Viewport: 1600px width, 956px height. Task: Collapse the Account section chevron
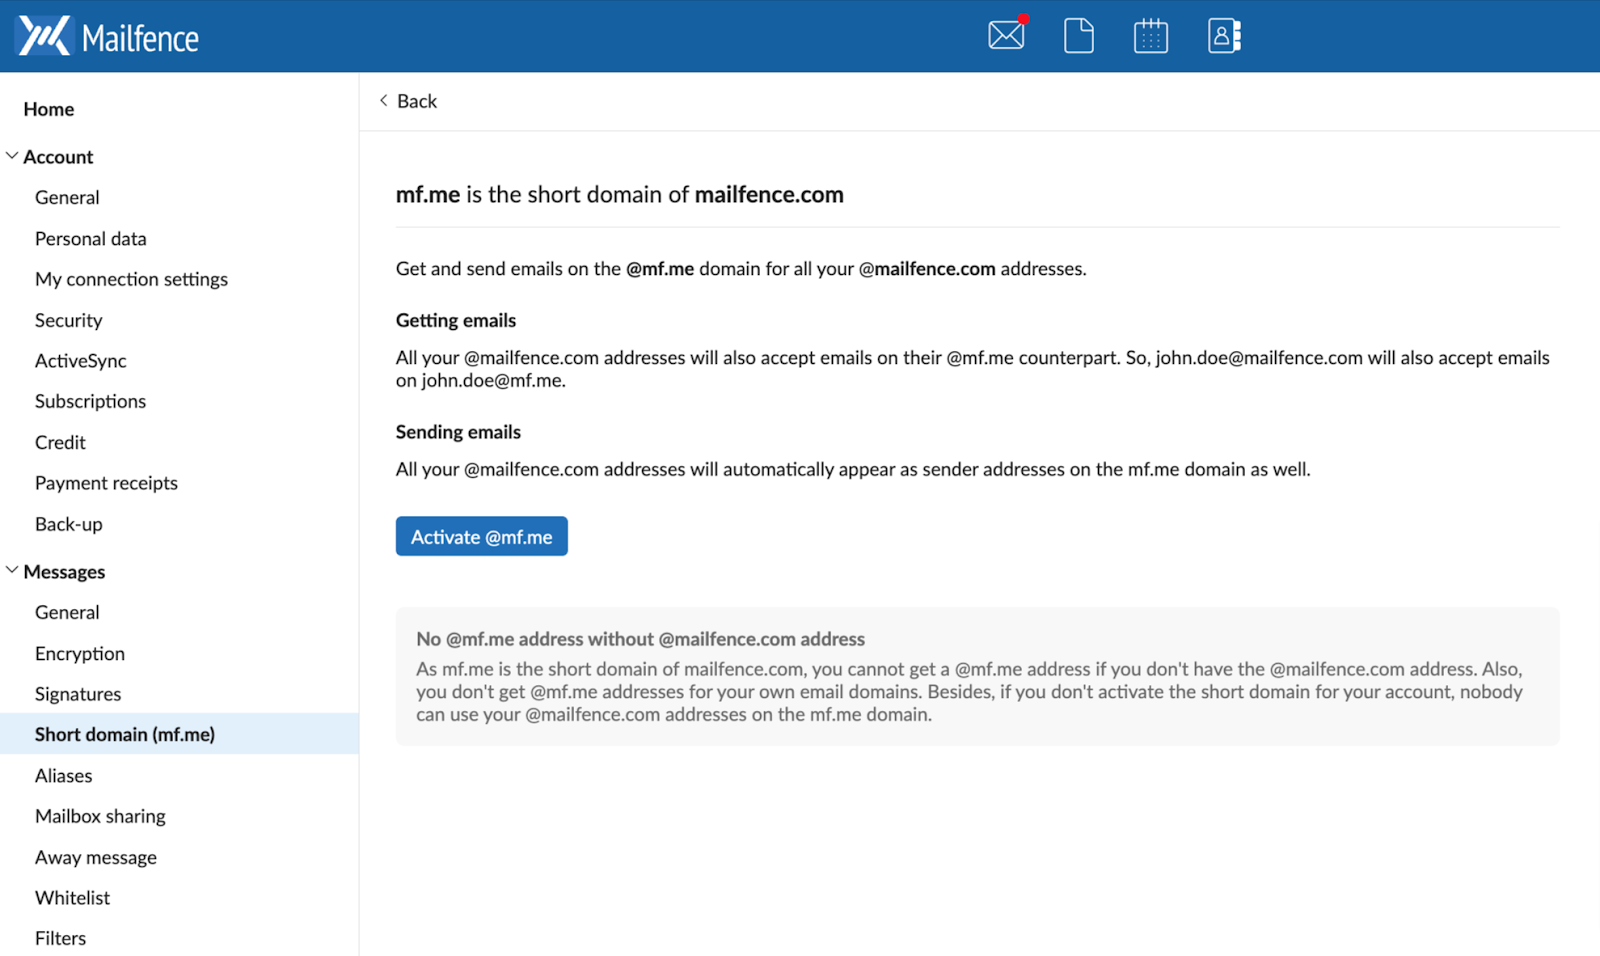tap(12, 156)
